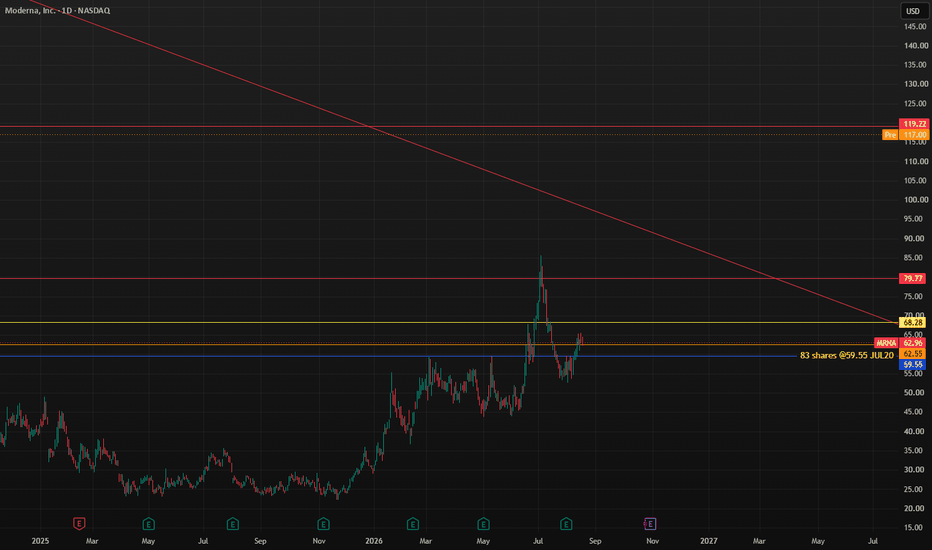Click the 2027 label on the time axis
932x550 pixels.
tap(709, 541)
